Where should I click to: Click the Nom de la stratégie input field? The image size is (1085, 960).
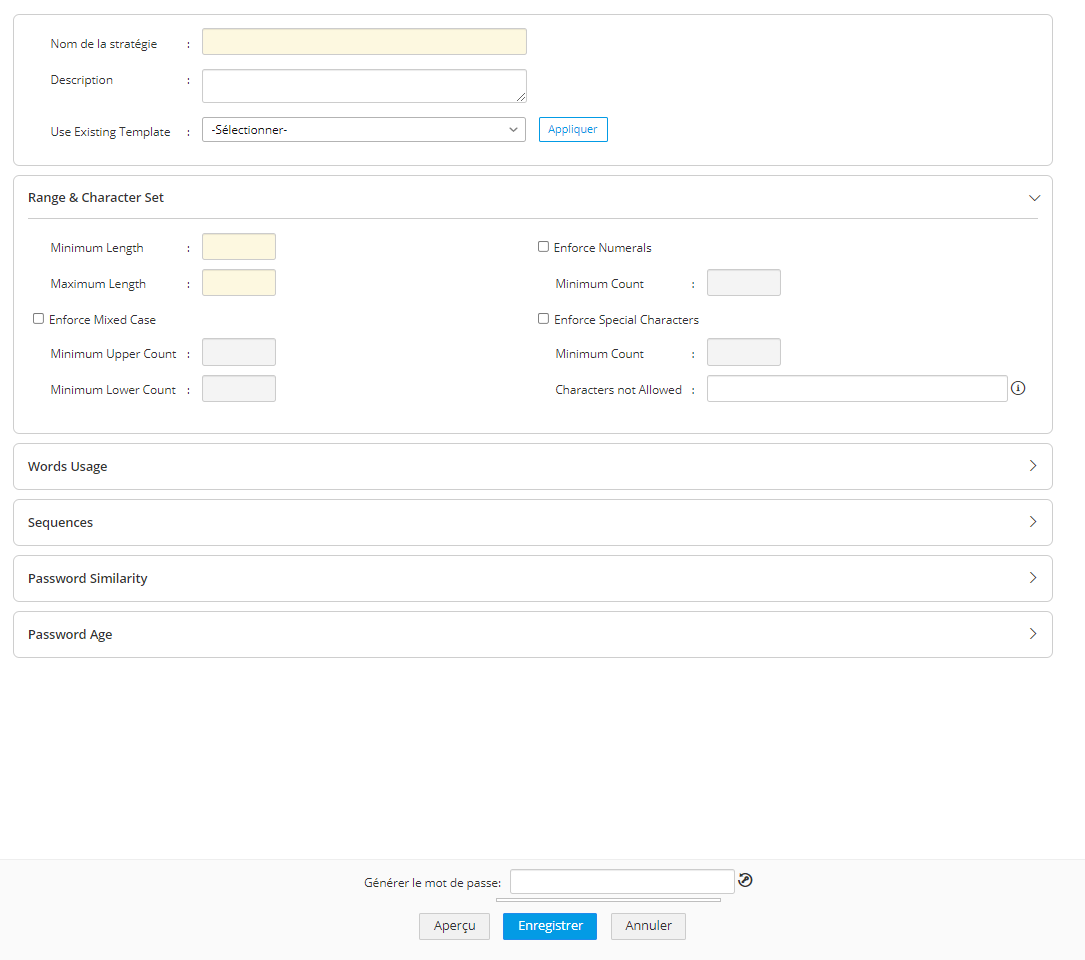click(363, 41)
